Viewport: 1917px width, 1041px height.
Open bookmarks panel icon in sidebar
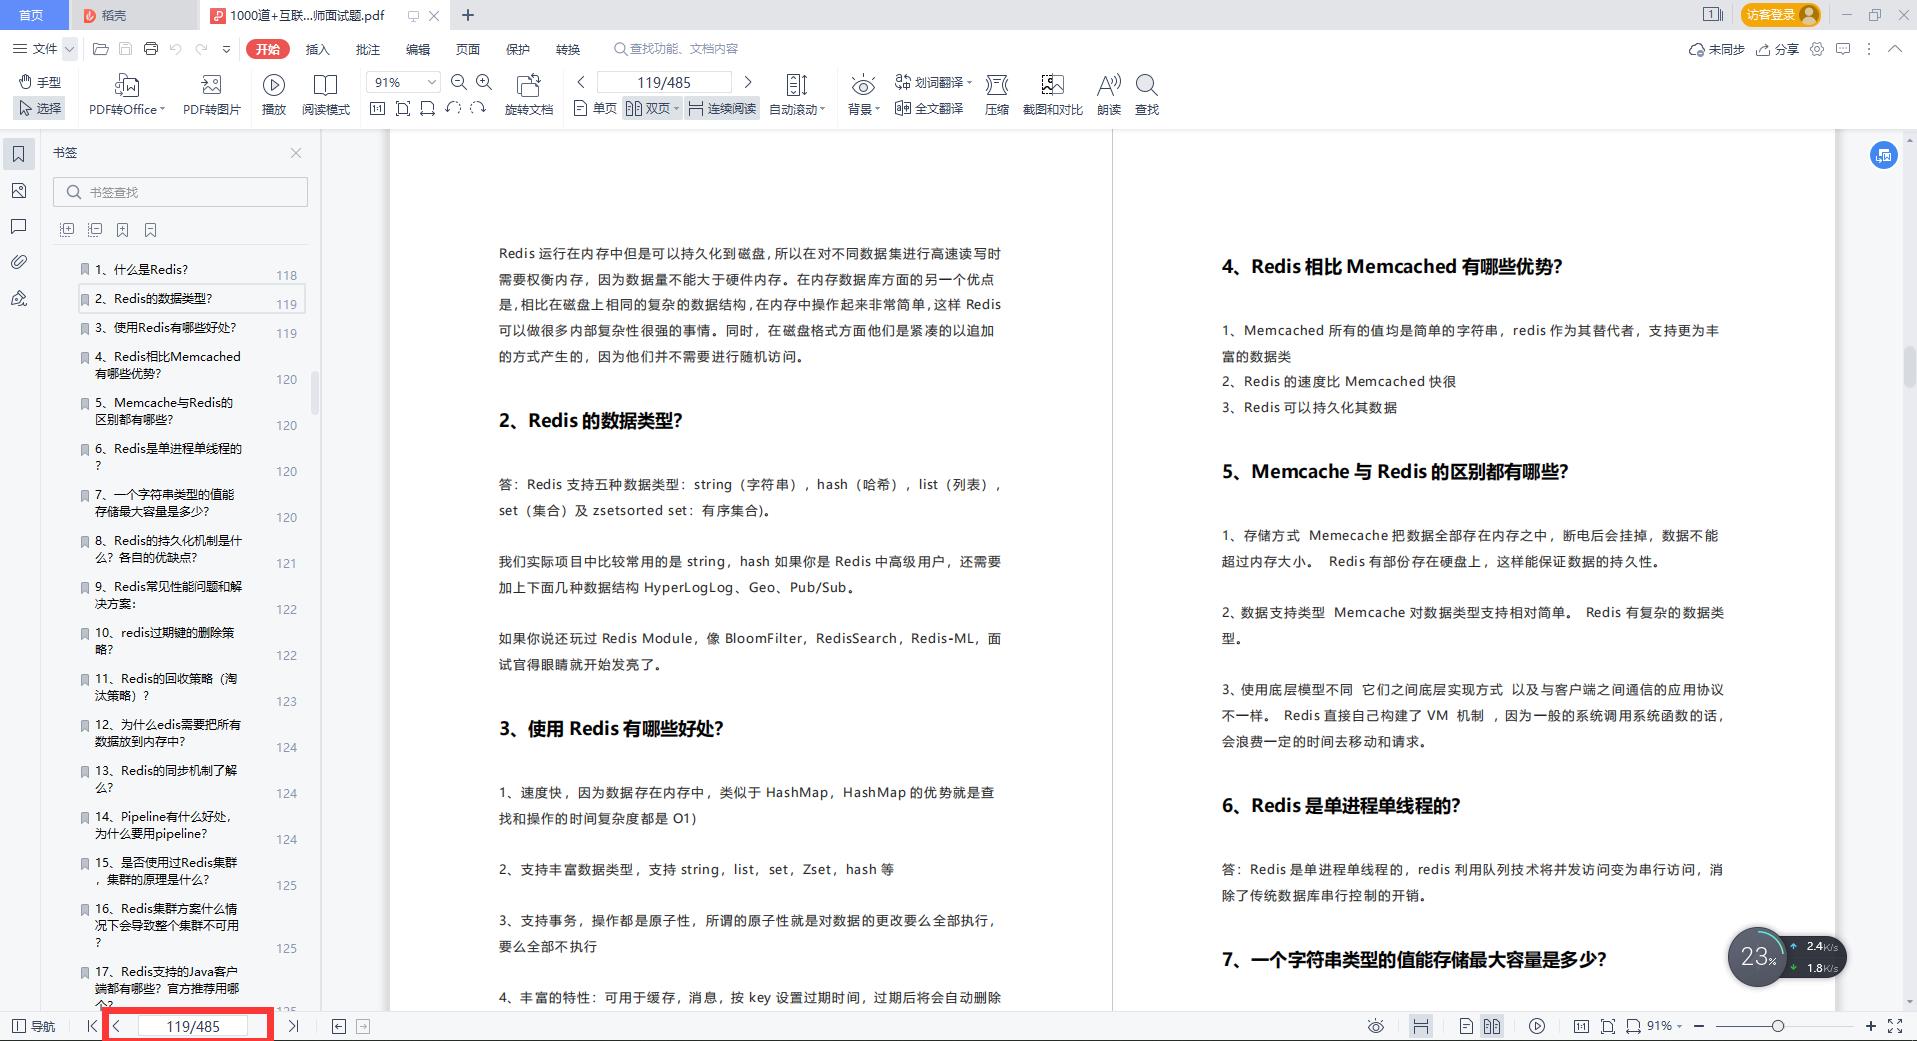click(18, 154)
